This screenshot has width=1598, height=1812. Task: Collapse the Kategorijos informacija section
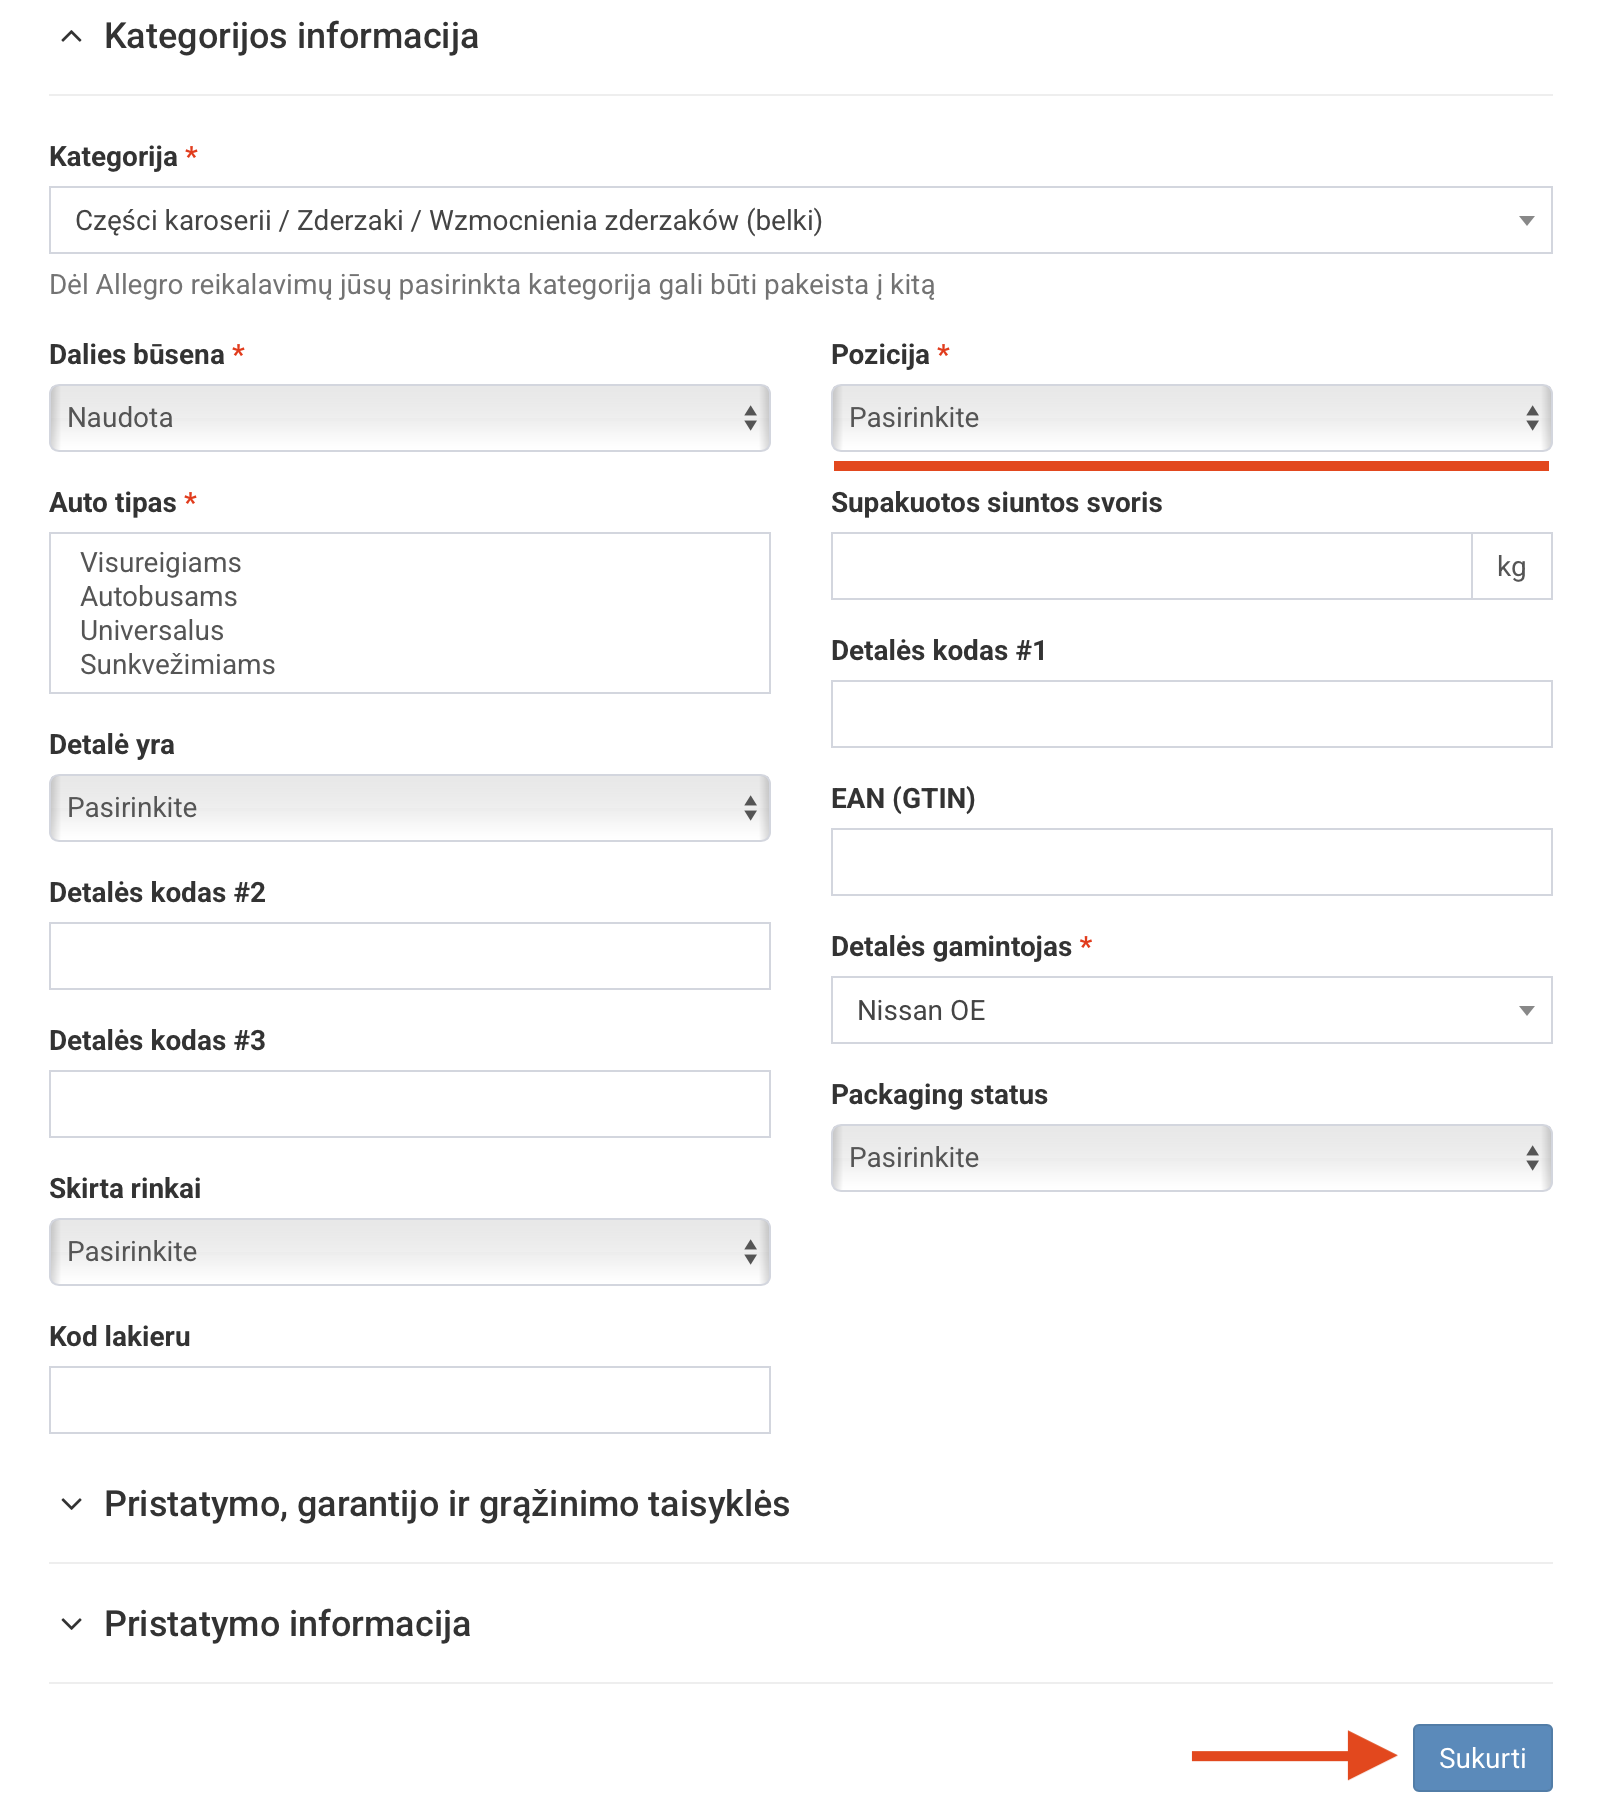(71, 37)
